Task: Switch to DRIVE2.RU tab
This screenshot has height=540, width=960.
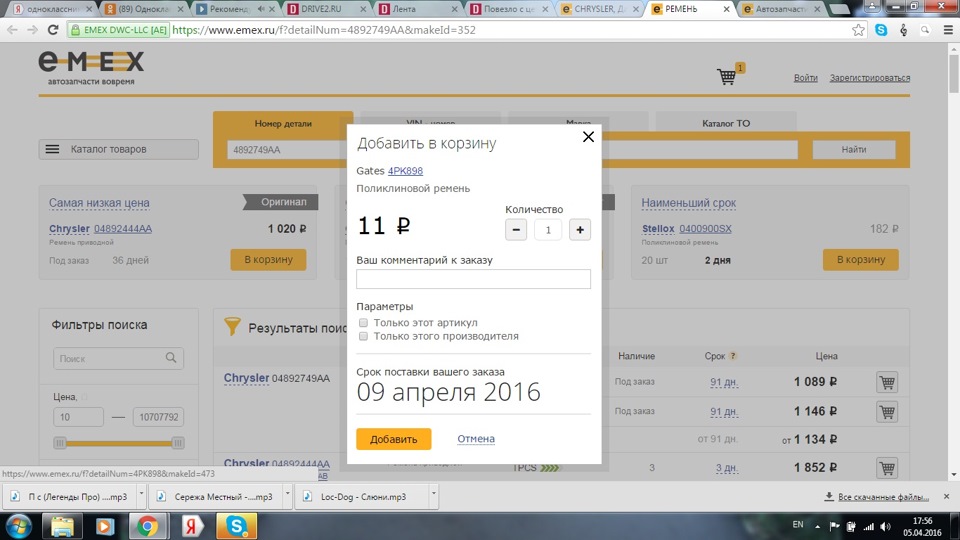Action: [x=327, y=9]
